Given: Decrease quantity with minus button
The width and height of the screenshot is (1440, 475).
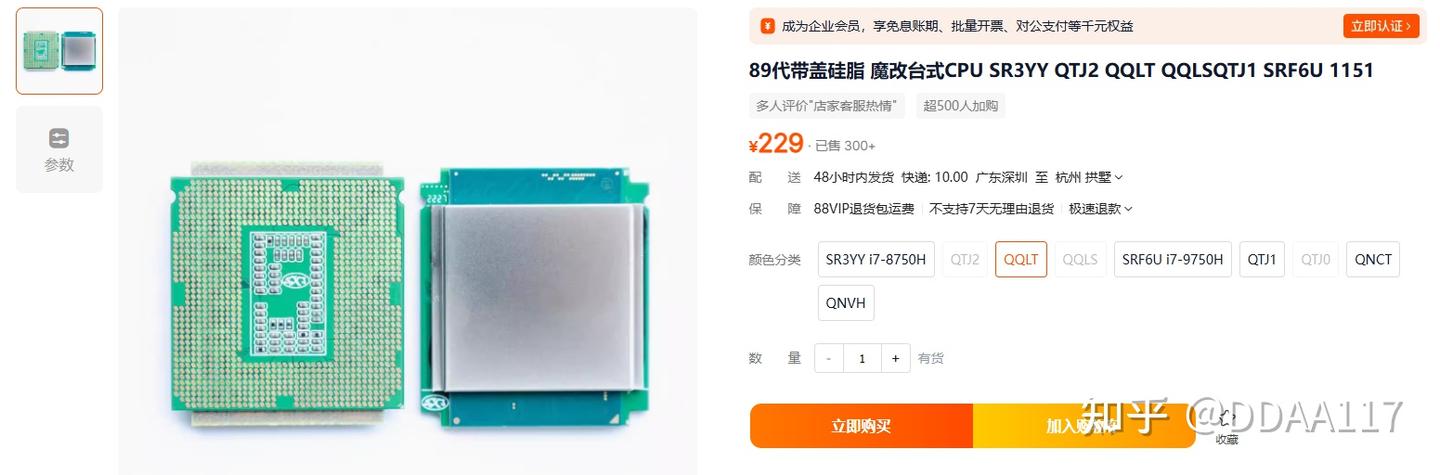Looking at the screenshot, I should pos(829,358).
